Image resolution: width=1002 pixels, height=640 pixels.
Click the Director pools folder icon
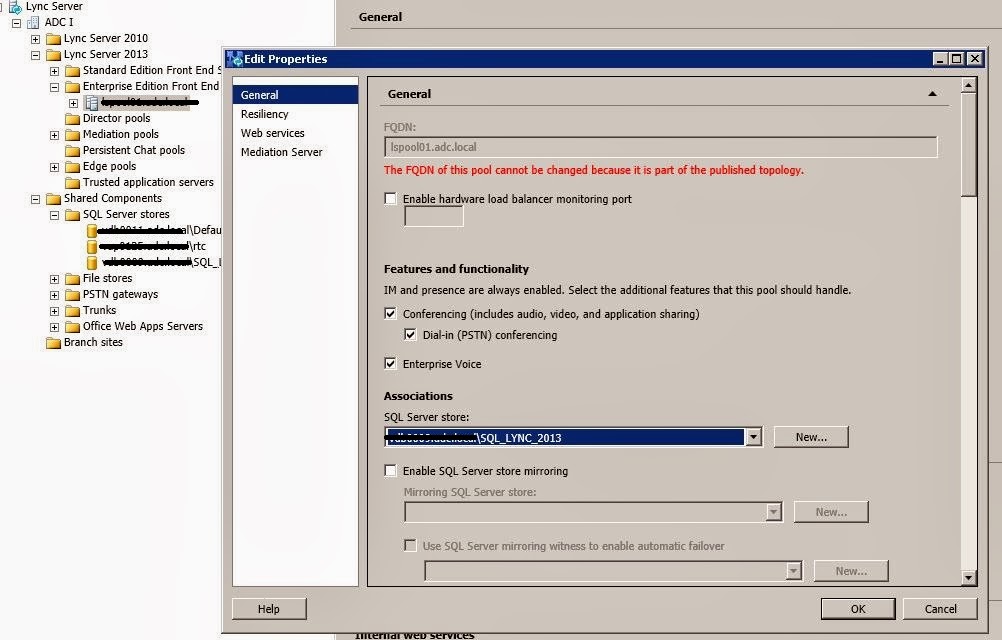point(73,119)
